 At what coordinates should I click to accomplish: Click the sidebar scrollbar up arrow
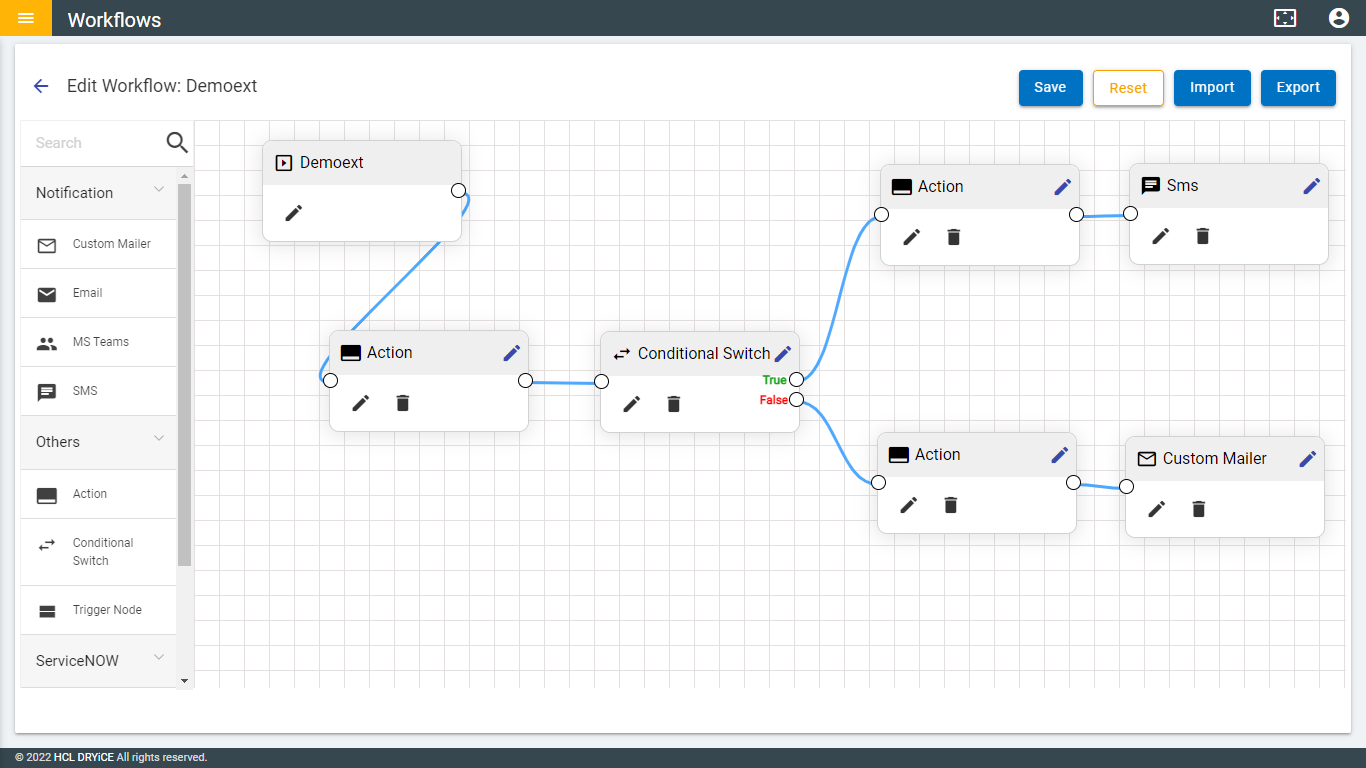click(184, 176)
